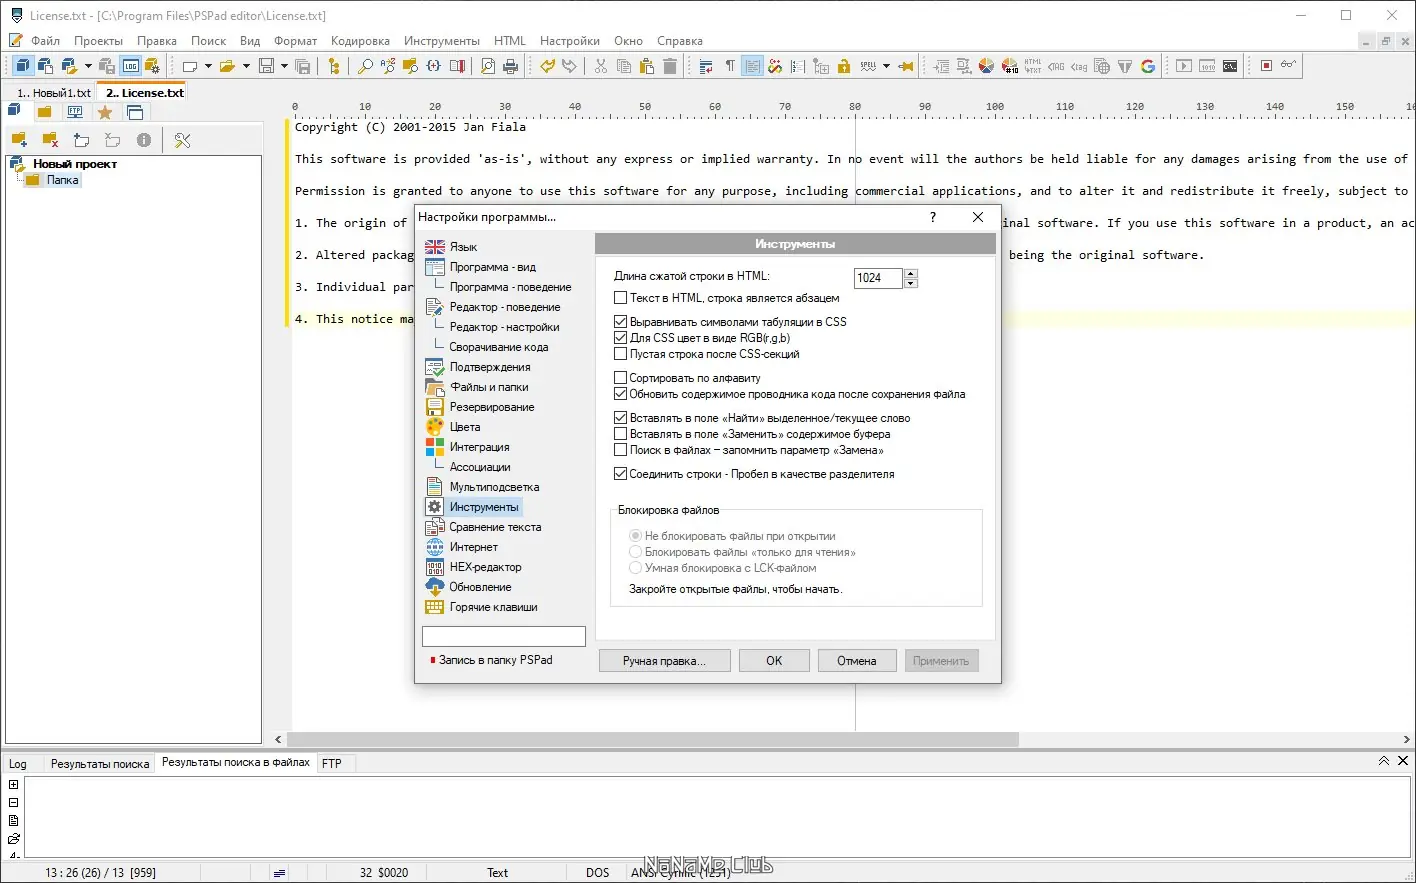The width and height of the screenshot is (1416, 883).
Task: Enable 'Вставлять в поле «Заменить» содержимое буфера'
Action: click(621, 434)
